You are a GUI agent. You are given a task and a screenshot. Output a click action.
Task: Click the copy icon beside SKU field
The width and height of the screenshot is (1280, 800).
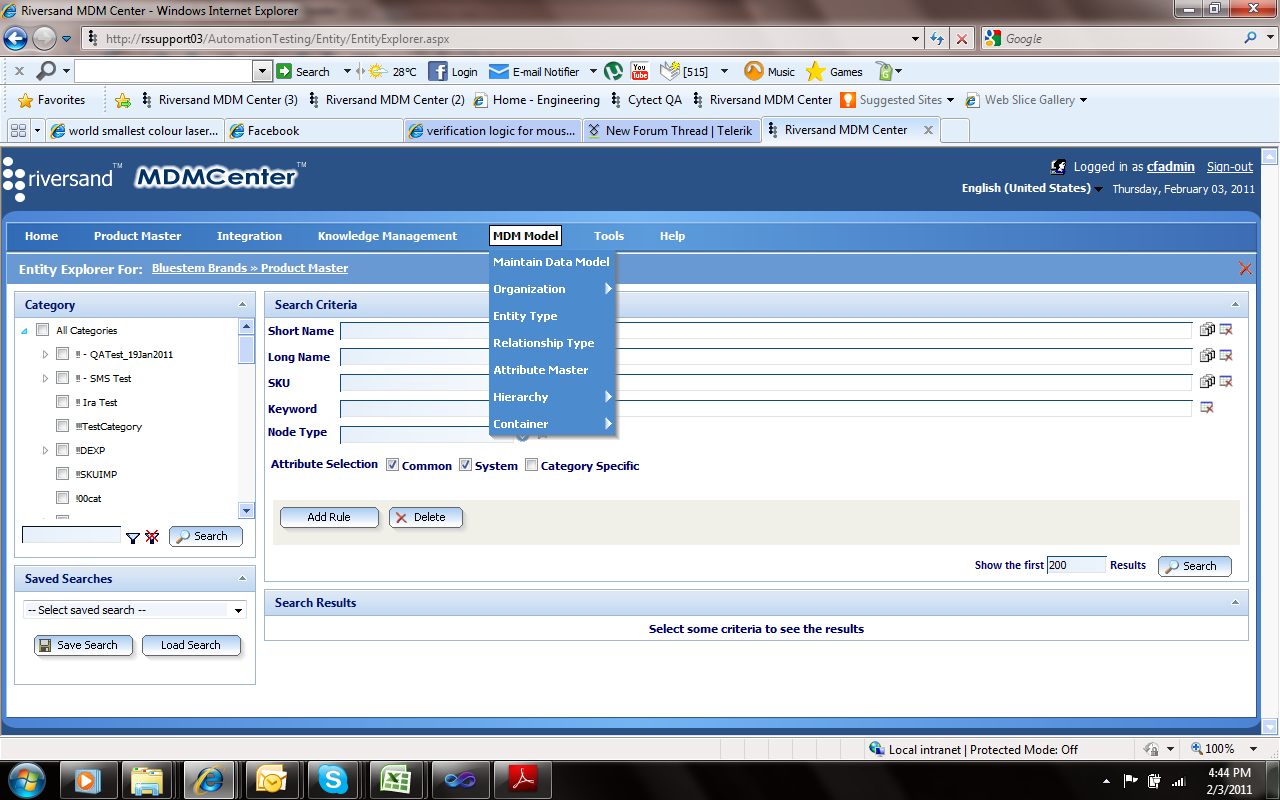(x=1207, y=381)
